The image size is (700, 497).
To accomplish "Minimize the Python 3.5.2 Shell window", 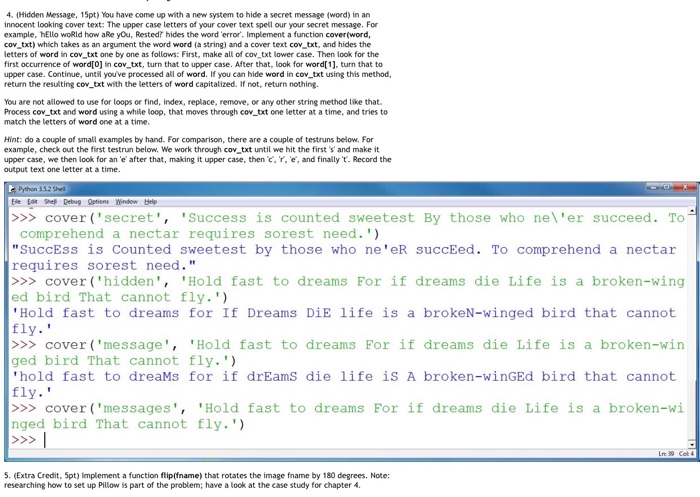I will [x=654, y=187].
